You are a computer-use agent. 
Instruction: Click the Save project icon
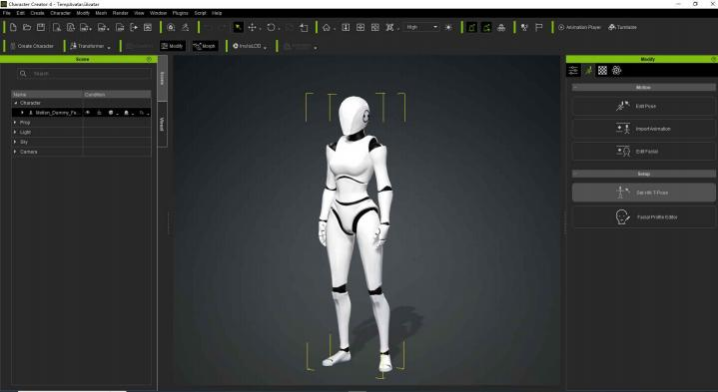[x=41, y=27]
